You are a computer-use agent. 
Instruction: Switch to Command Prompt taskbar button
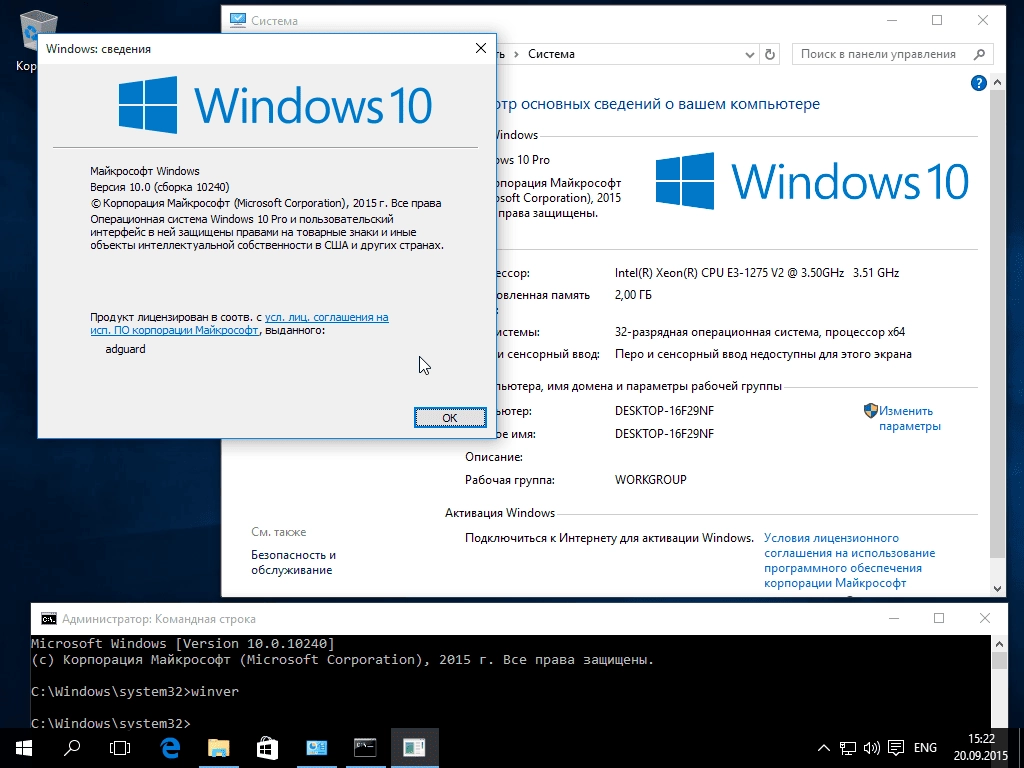(365, 748)
